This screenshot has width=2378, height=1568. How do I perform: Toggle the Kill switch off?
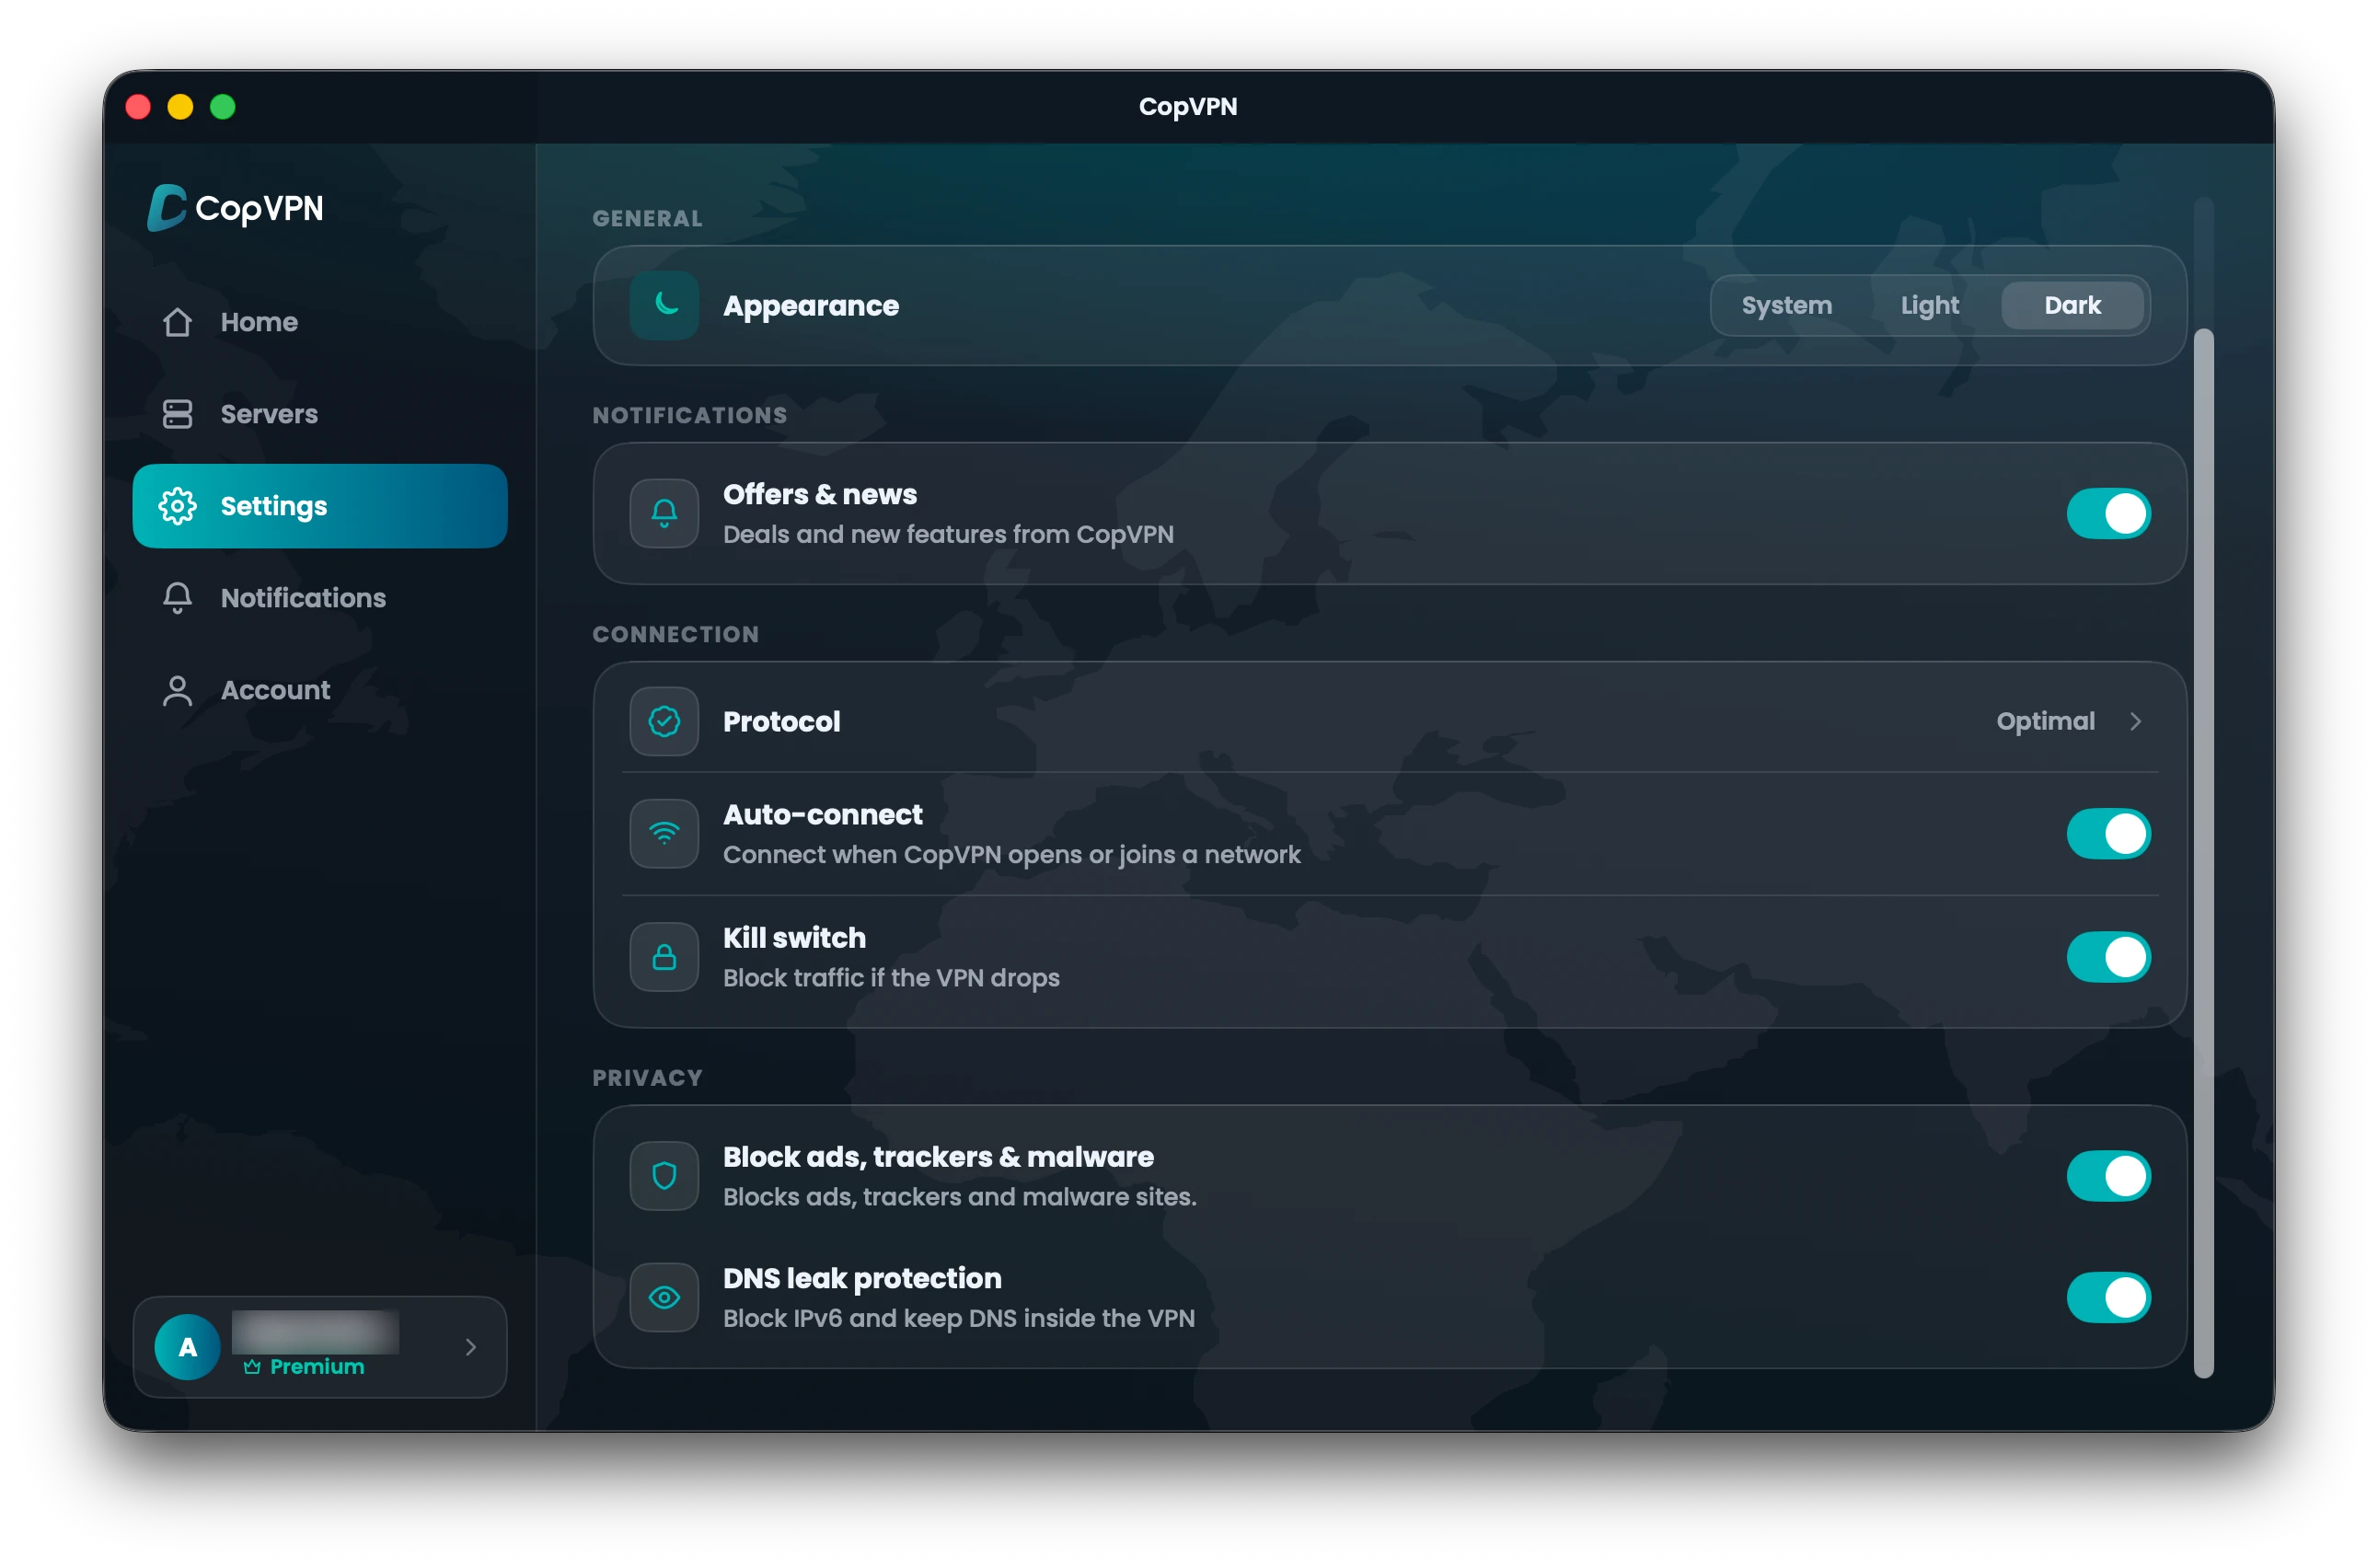coord(2108,957)
